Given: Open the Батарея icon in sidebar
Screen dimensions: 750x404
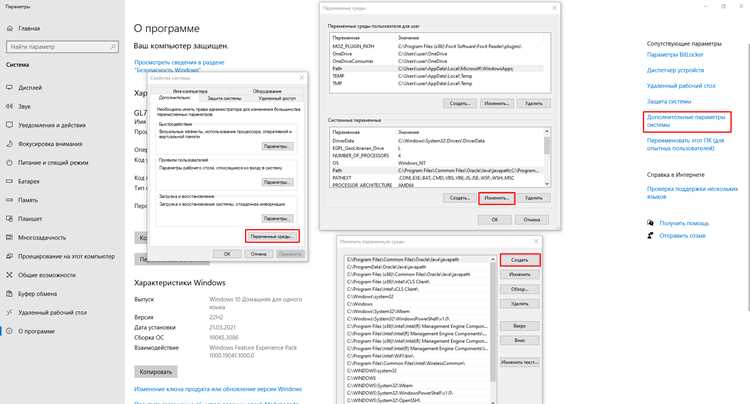Looking at the screenshot, I should click(x=10, y=181).
